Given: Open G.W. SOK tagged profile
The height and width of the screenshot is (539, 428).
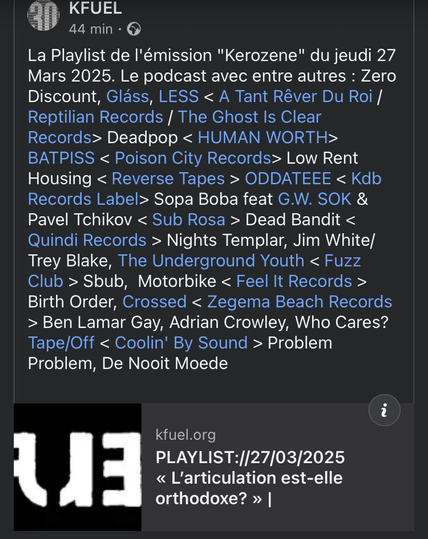Looking at the screenshot, I should (315, 199).
